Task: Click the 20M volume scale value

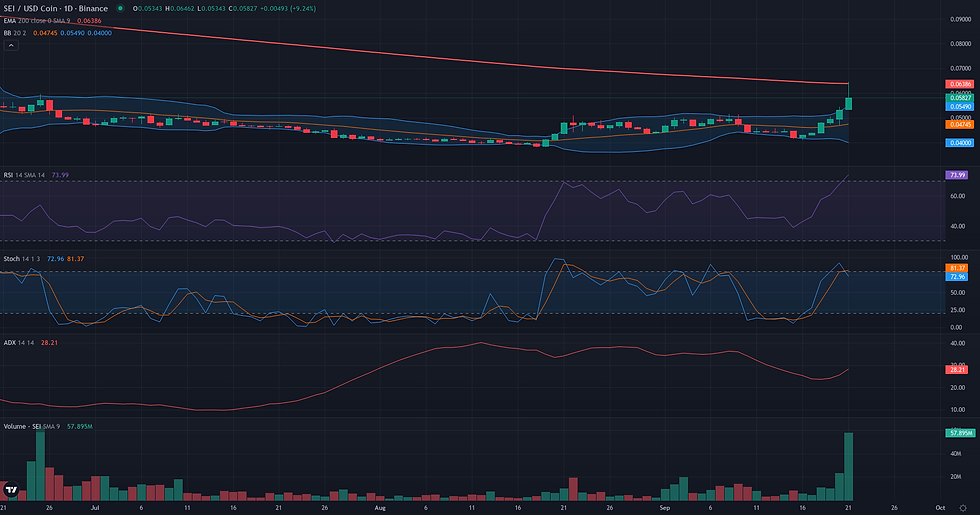Action: point(956,476)
